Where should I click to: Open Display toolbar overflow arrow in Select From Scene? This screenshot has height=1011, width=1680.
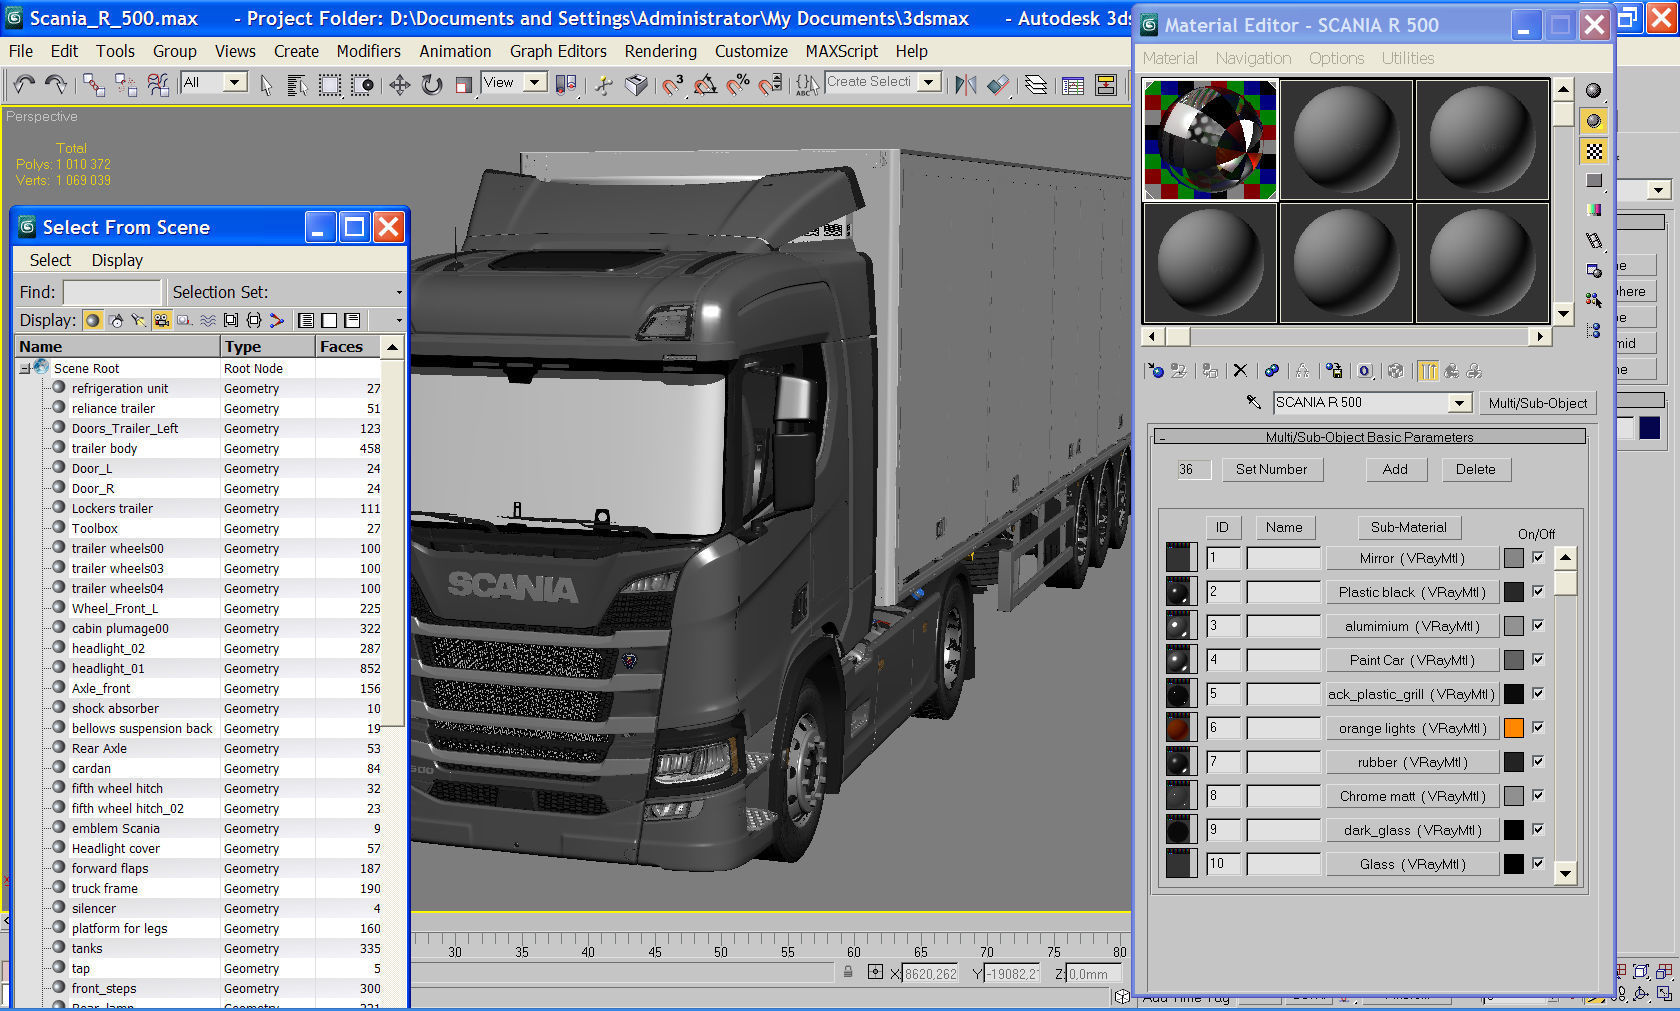tap(399, 321)
